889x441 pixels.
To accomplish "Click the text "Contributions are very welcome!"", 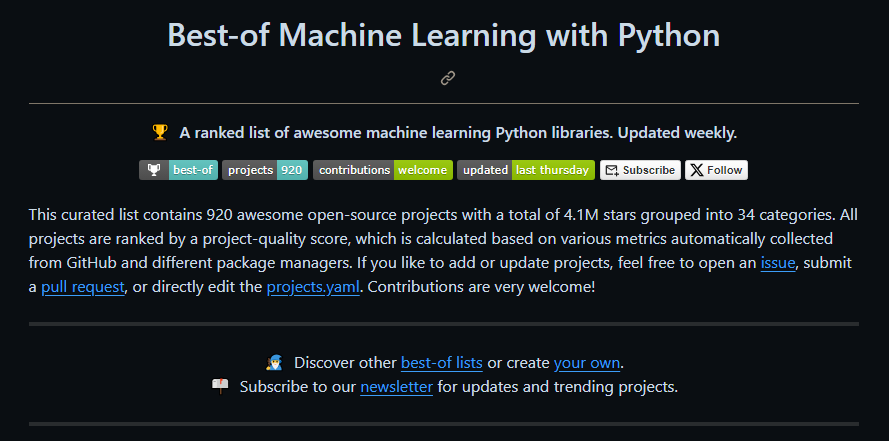I will (481, 287).
